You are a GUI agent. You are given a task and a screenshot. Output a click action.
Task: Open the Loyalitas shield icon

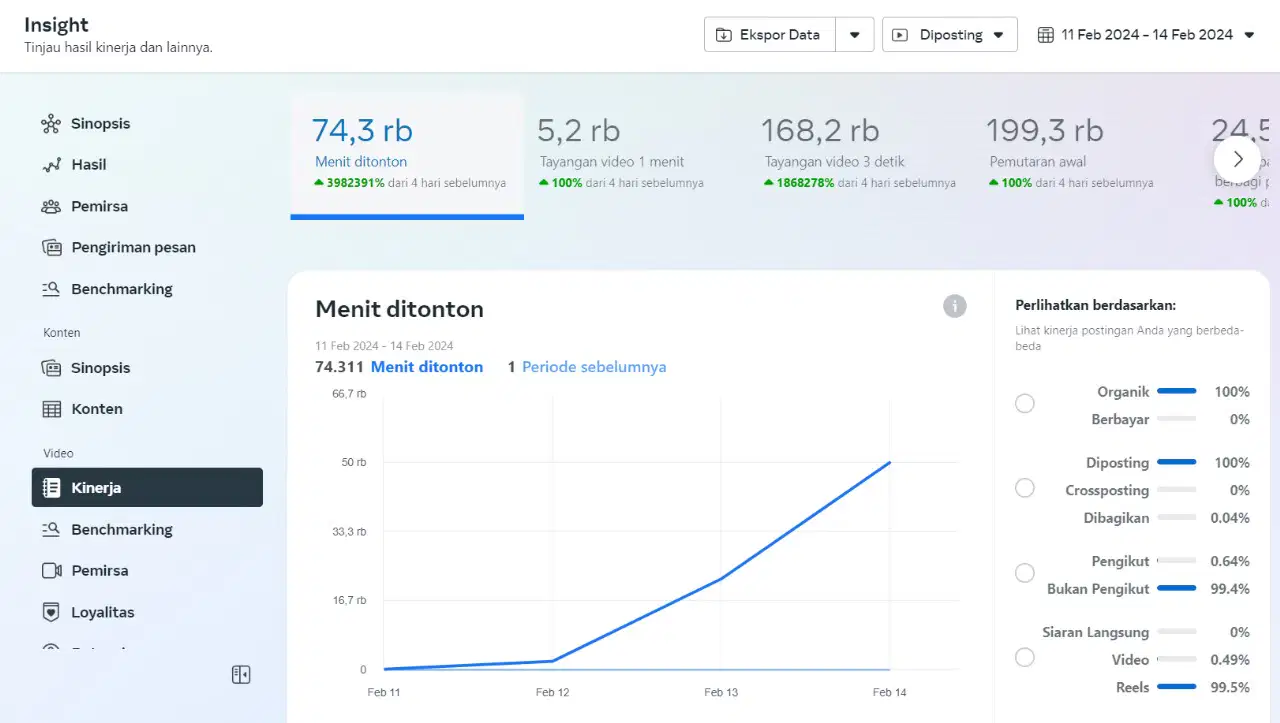pos(51,612)
